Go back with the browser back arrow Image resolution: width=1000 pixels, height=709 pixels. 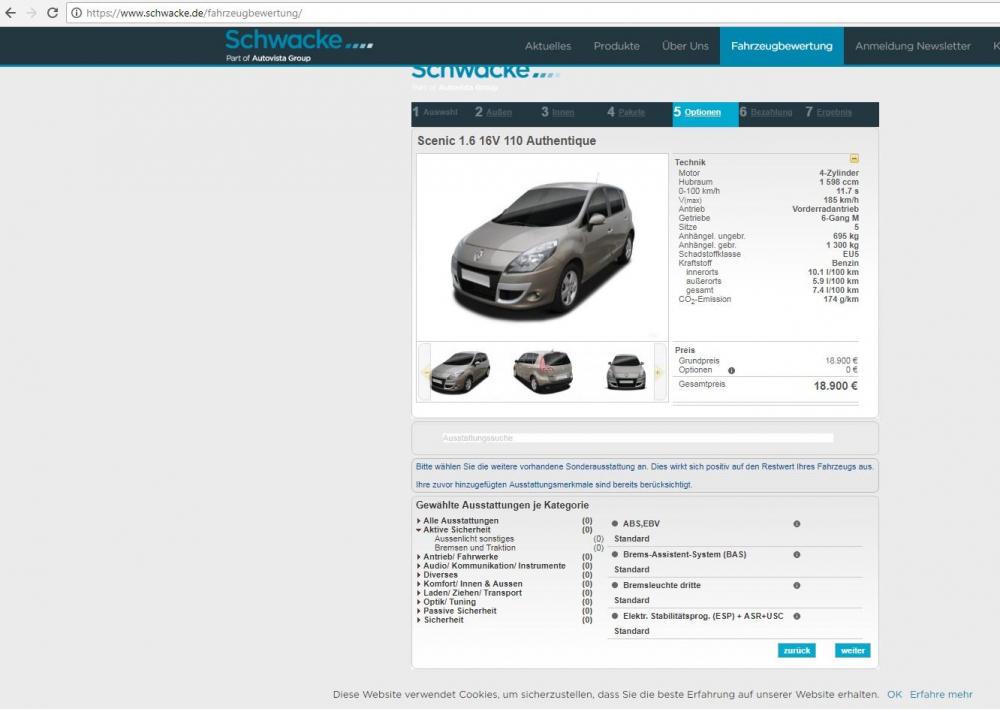[10, 13]
